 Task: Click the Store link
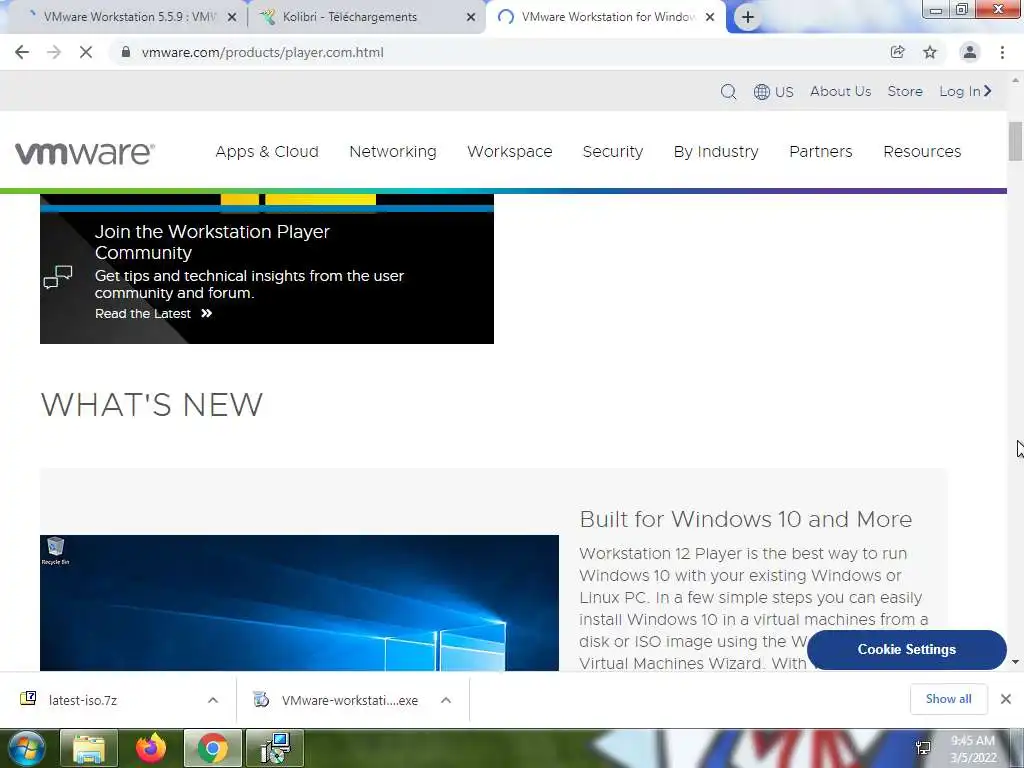[x=905, y=91]
